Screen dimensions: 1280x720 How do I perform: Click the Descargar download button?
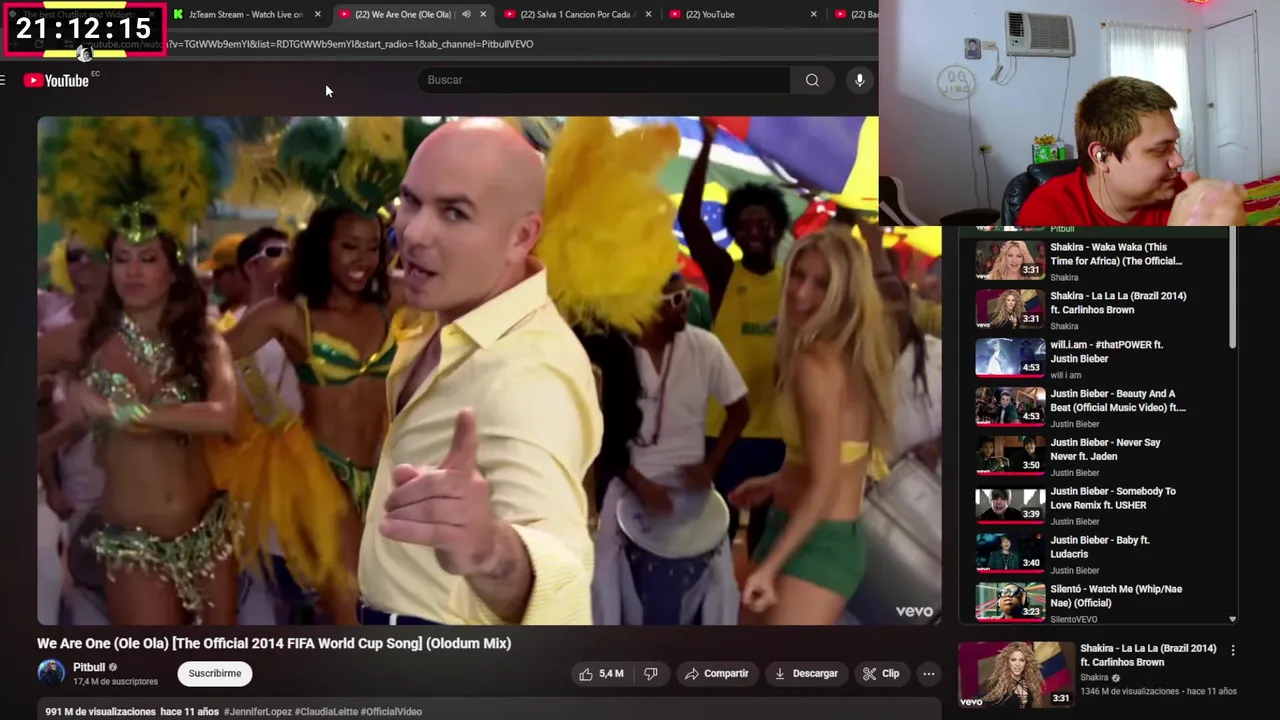click(x=806, y=674)
